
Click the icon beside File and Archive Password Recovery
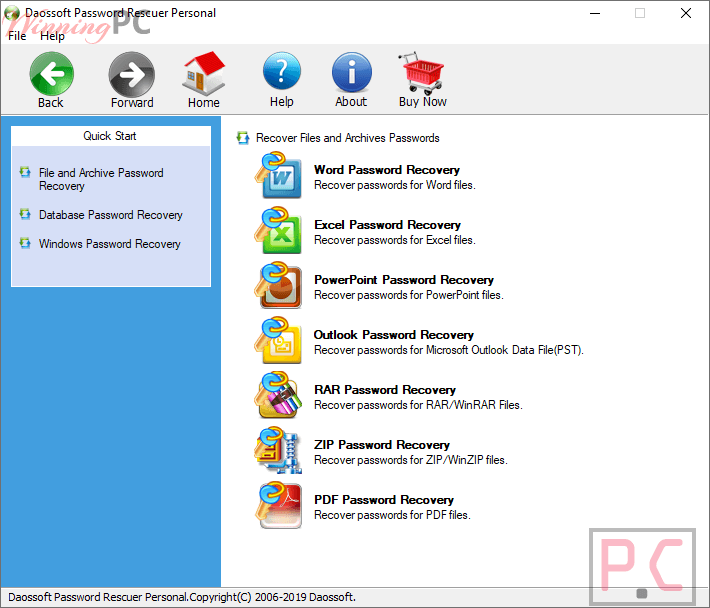25,172
